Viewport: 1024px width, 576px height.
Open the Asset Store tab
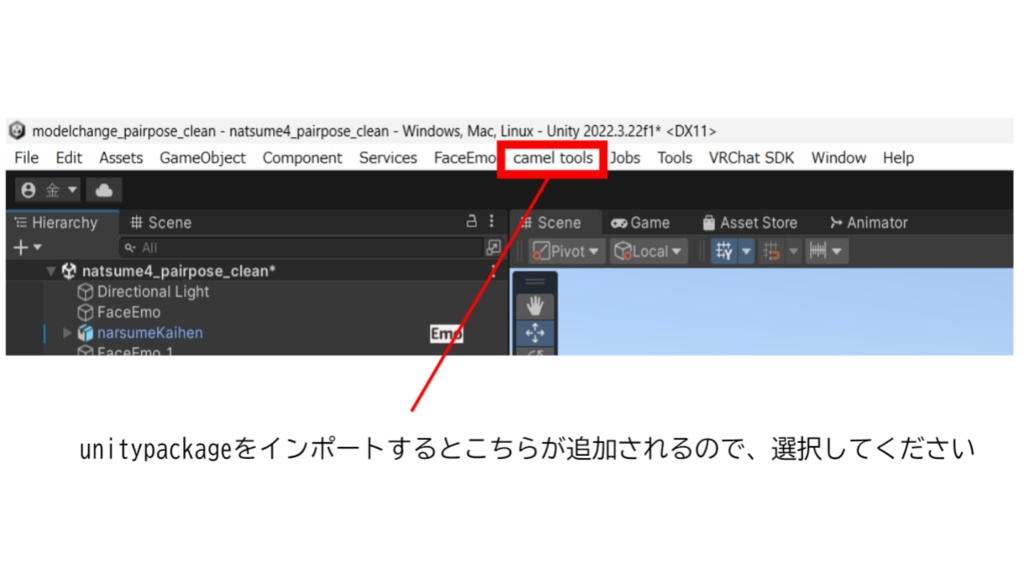tap(750, 223)
